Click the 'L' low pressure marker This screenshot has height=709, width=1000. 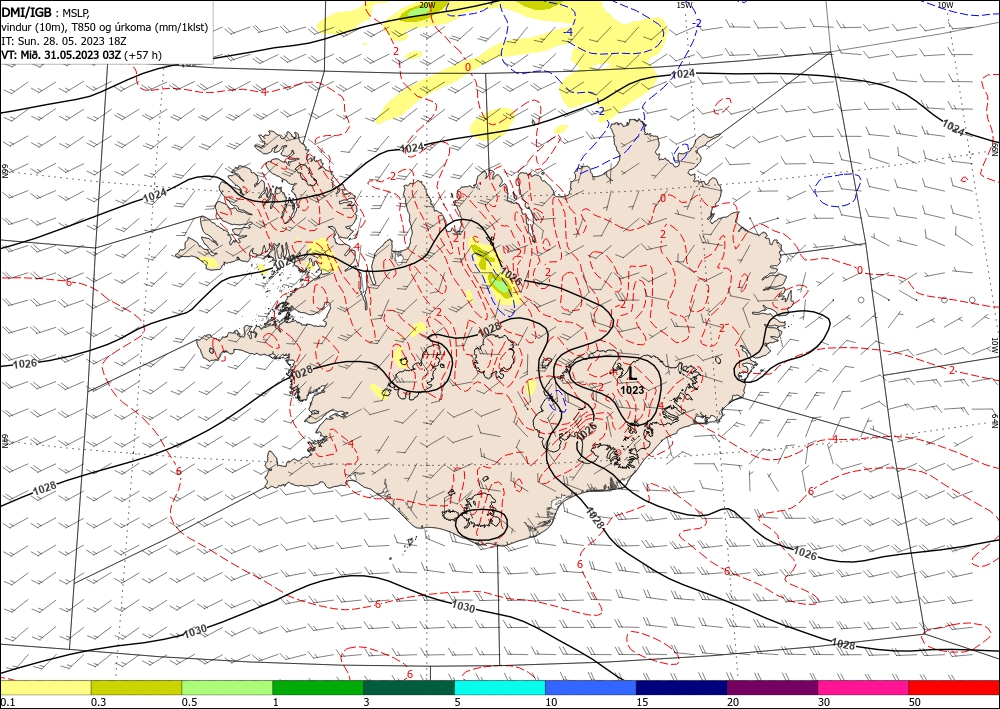click(x=632, y=374)
